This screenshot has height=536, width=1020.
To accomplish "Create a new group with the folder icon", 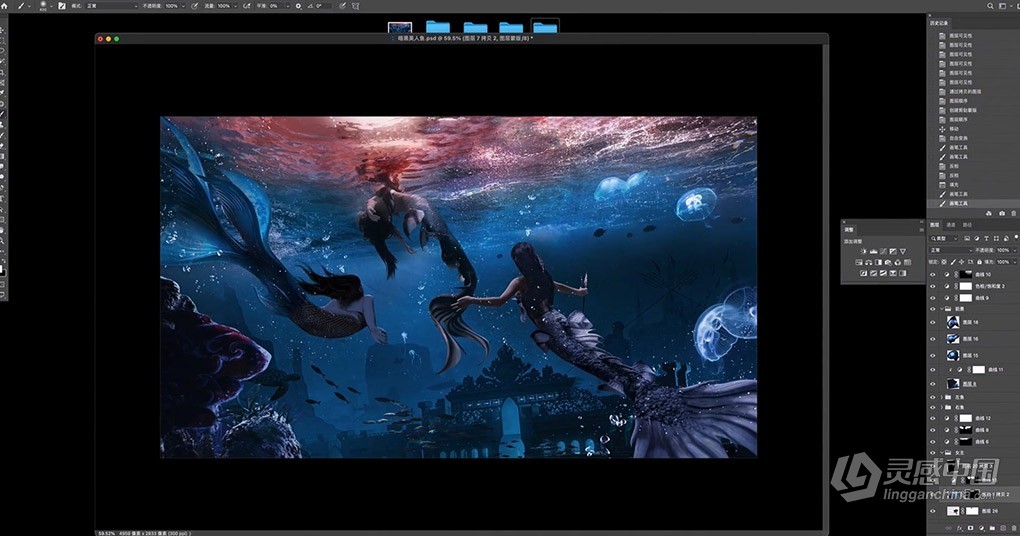I will [x=990, y=527].
